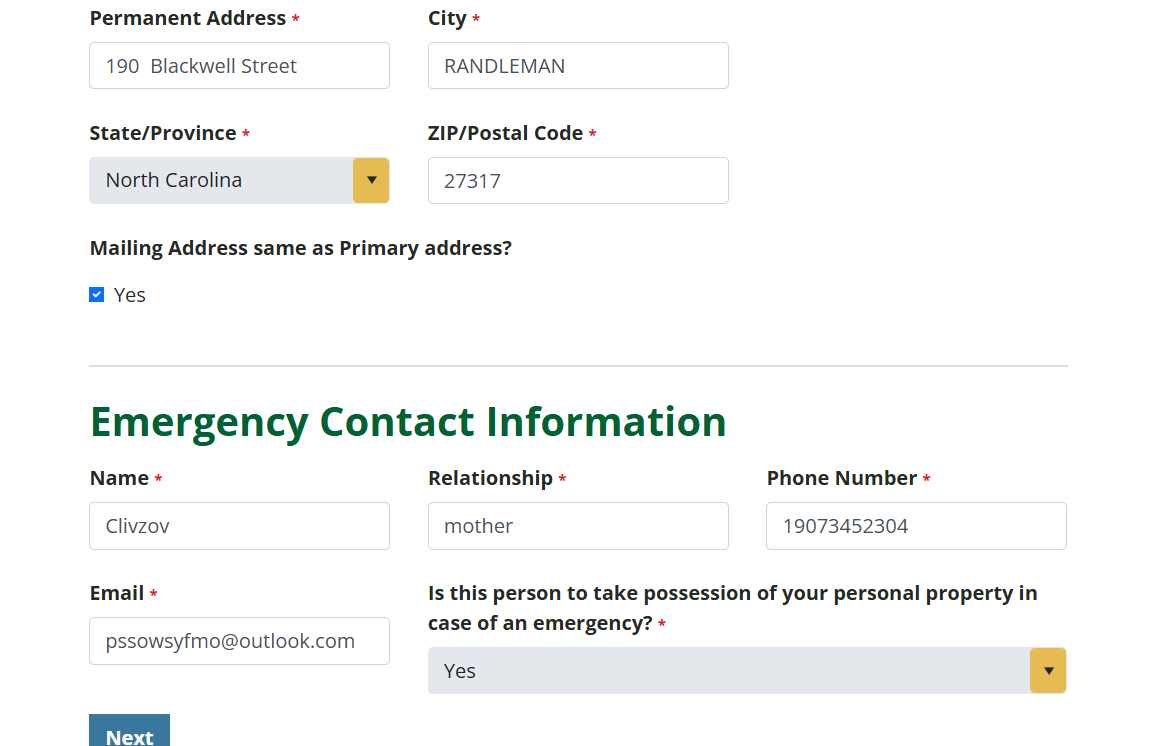Click the State/Province dropdown arrow
Screen dimensions: 1159x746
click(371, 180)
